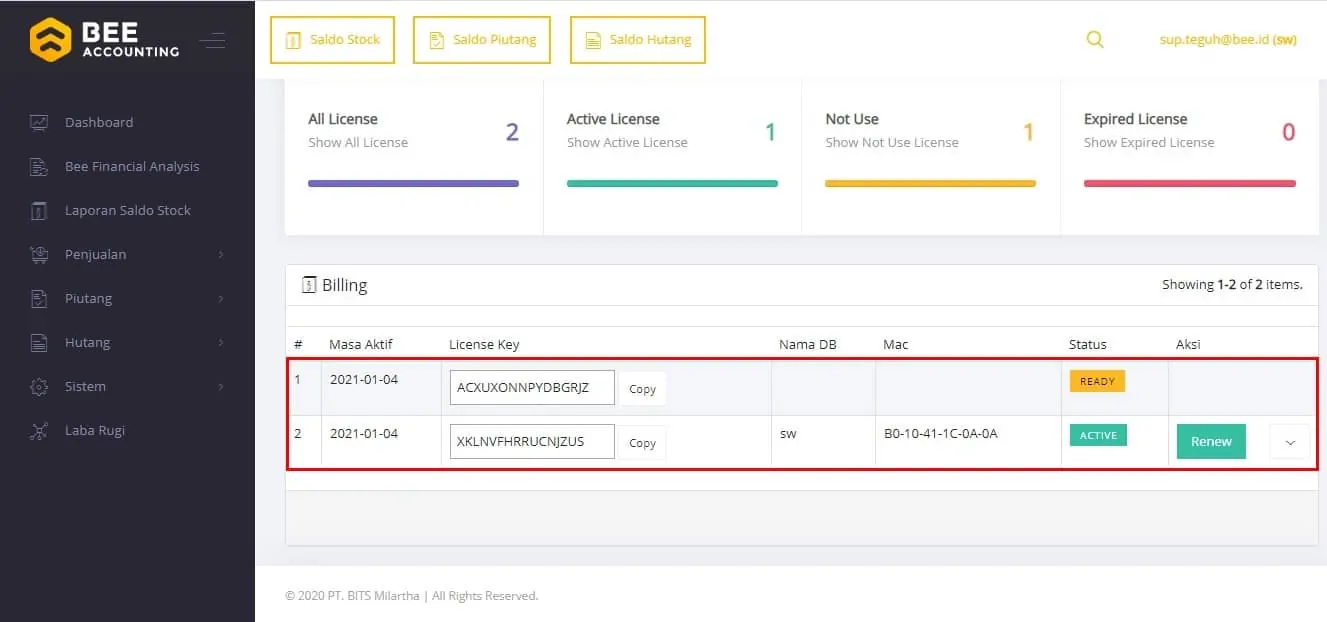Open the Saldo Stock shortcut

click(332, 40)
